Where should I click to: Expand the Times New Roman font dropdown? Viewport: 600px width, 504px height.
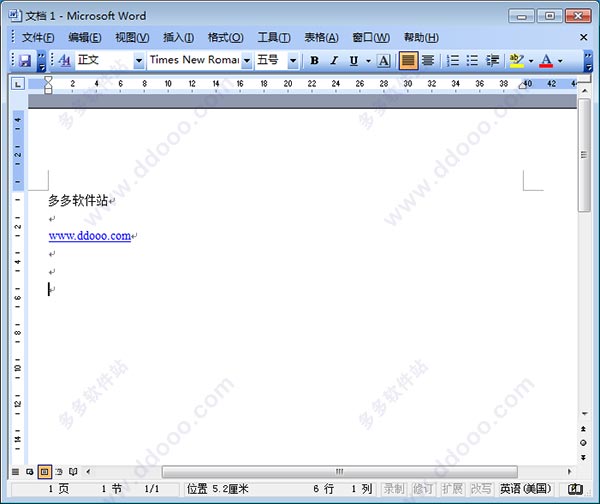(x=247, y=60)
